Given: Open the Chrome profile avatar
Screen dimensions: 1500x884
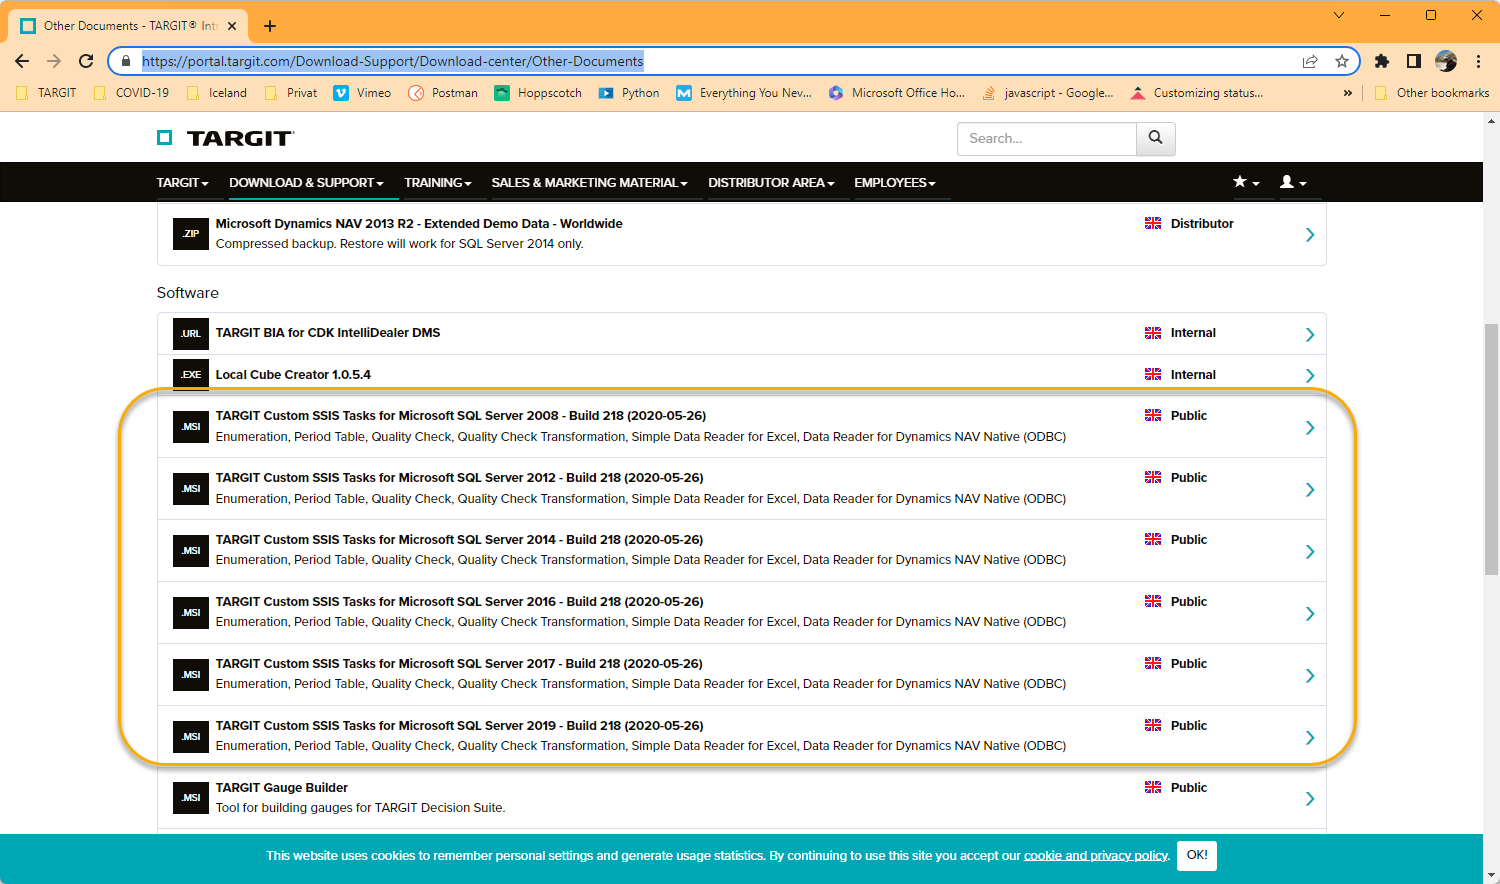Looking at the screenshot, I should (1446, 61).
